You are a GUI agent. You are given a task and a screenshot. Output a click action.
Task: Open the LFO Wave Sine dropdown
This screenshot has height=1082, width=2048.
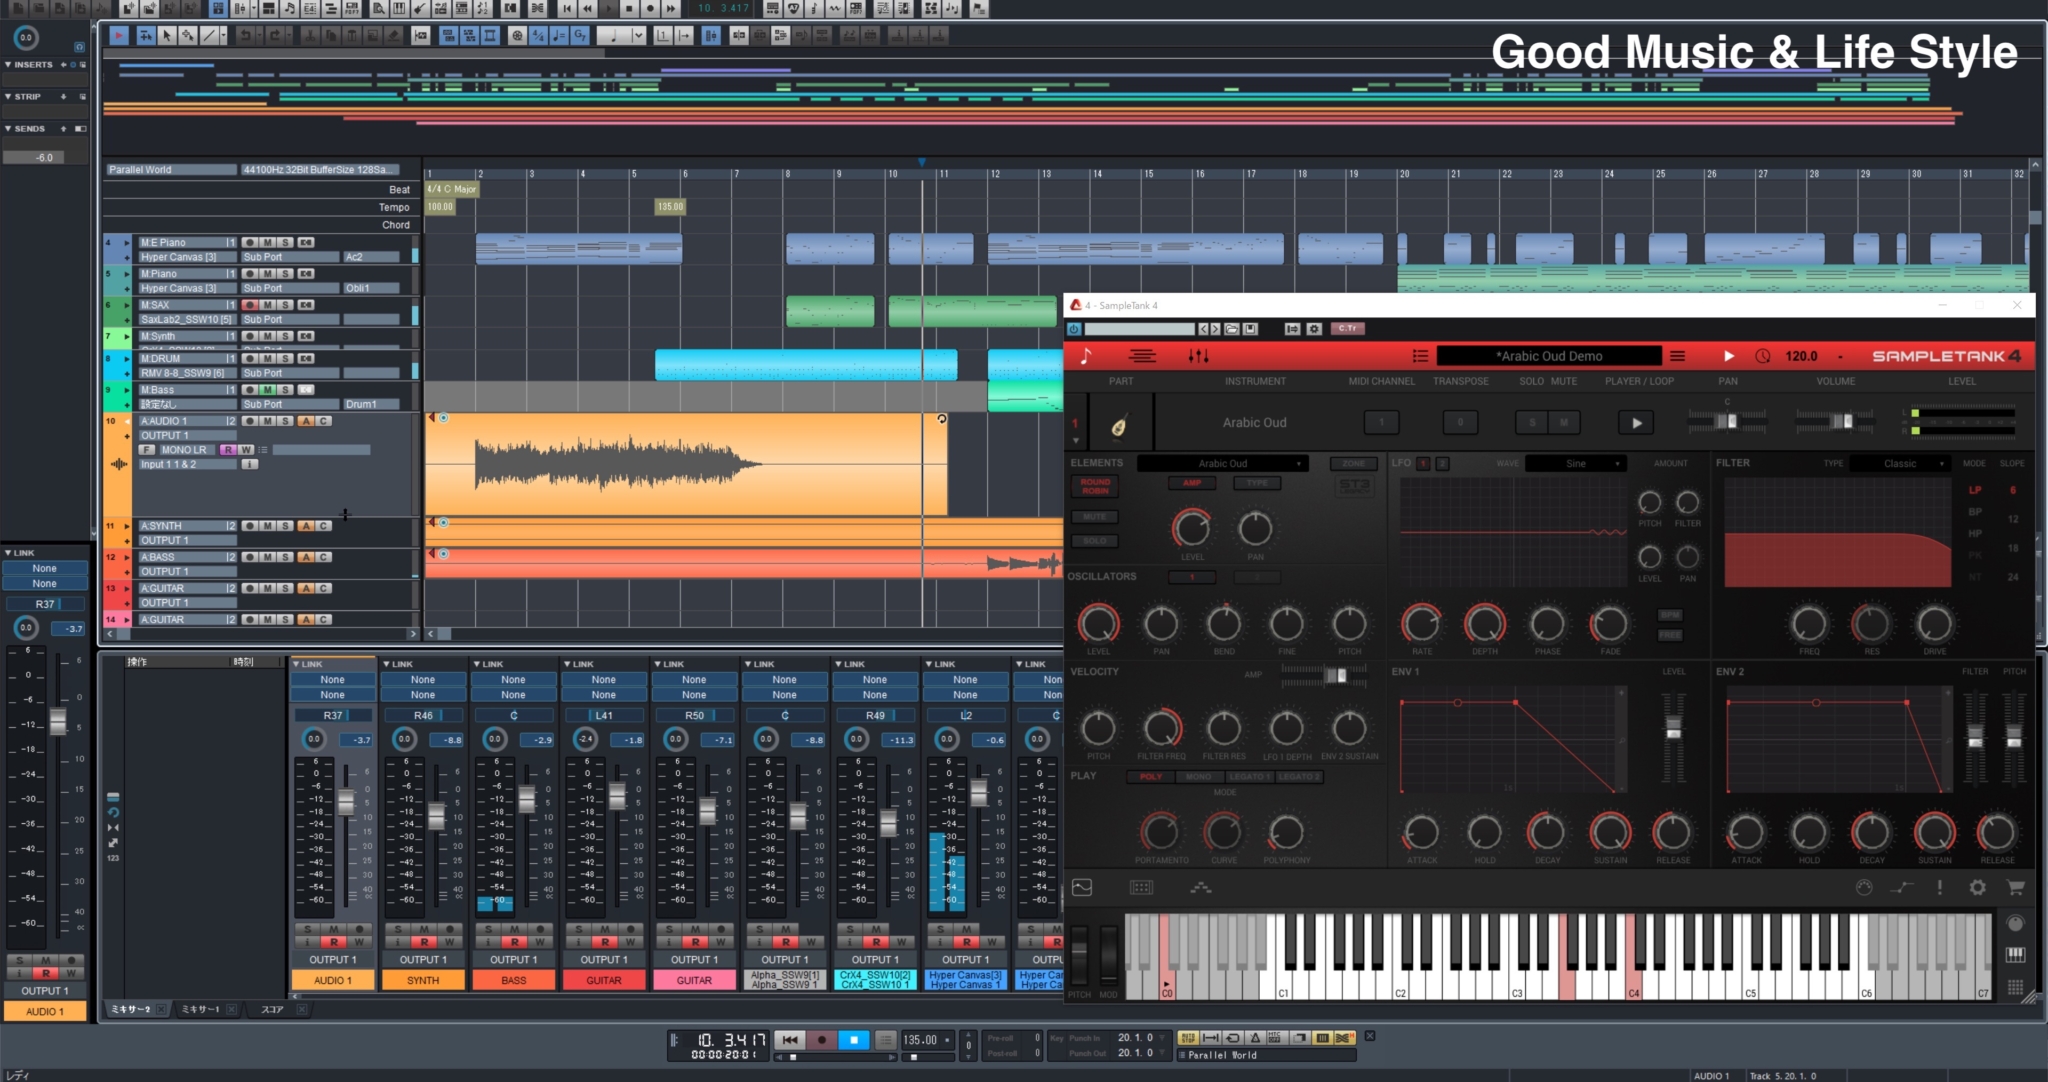pyautogui.click(x=1576, y=463)
